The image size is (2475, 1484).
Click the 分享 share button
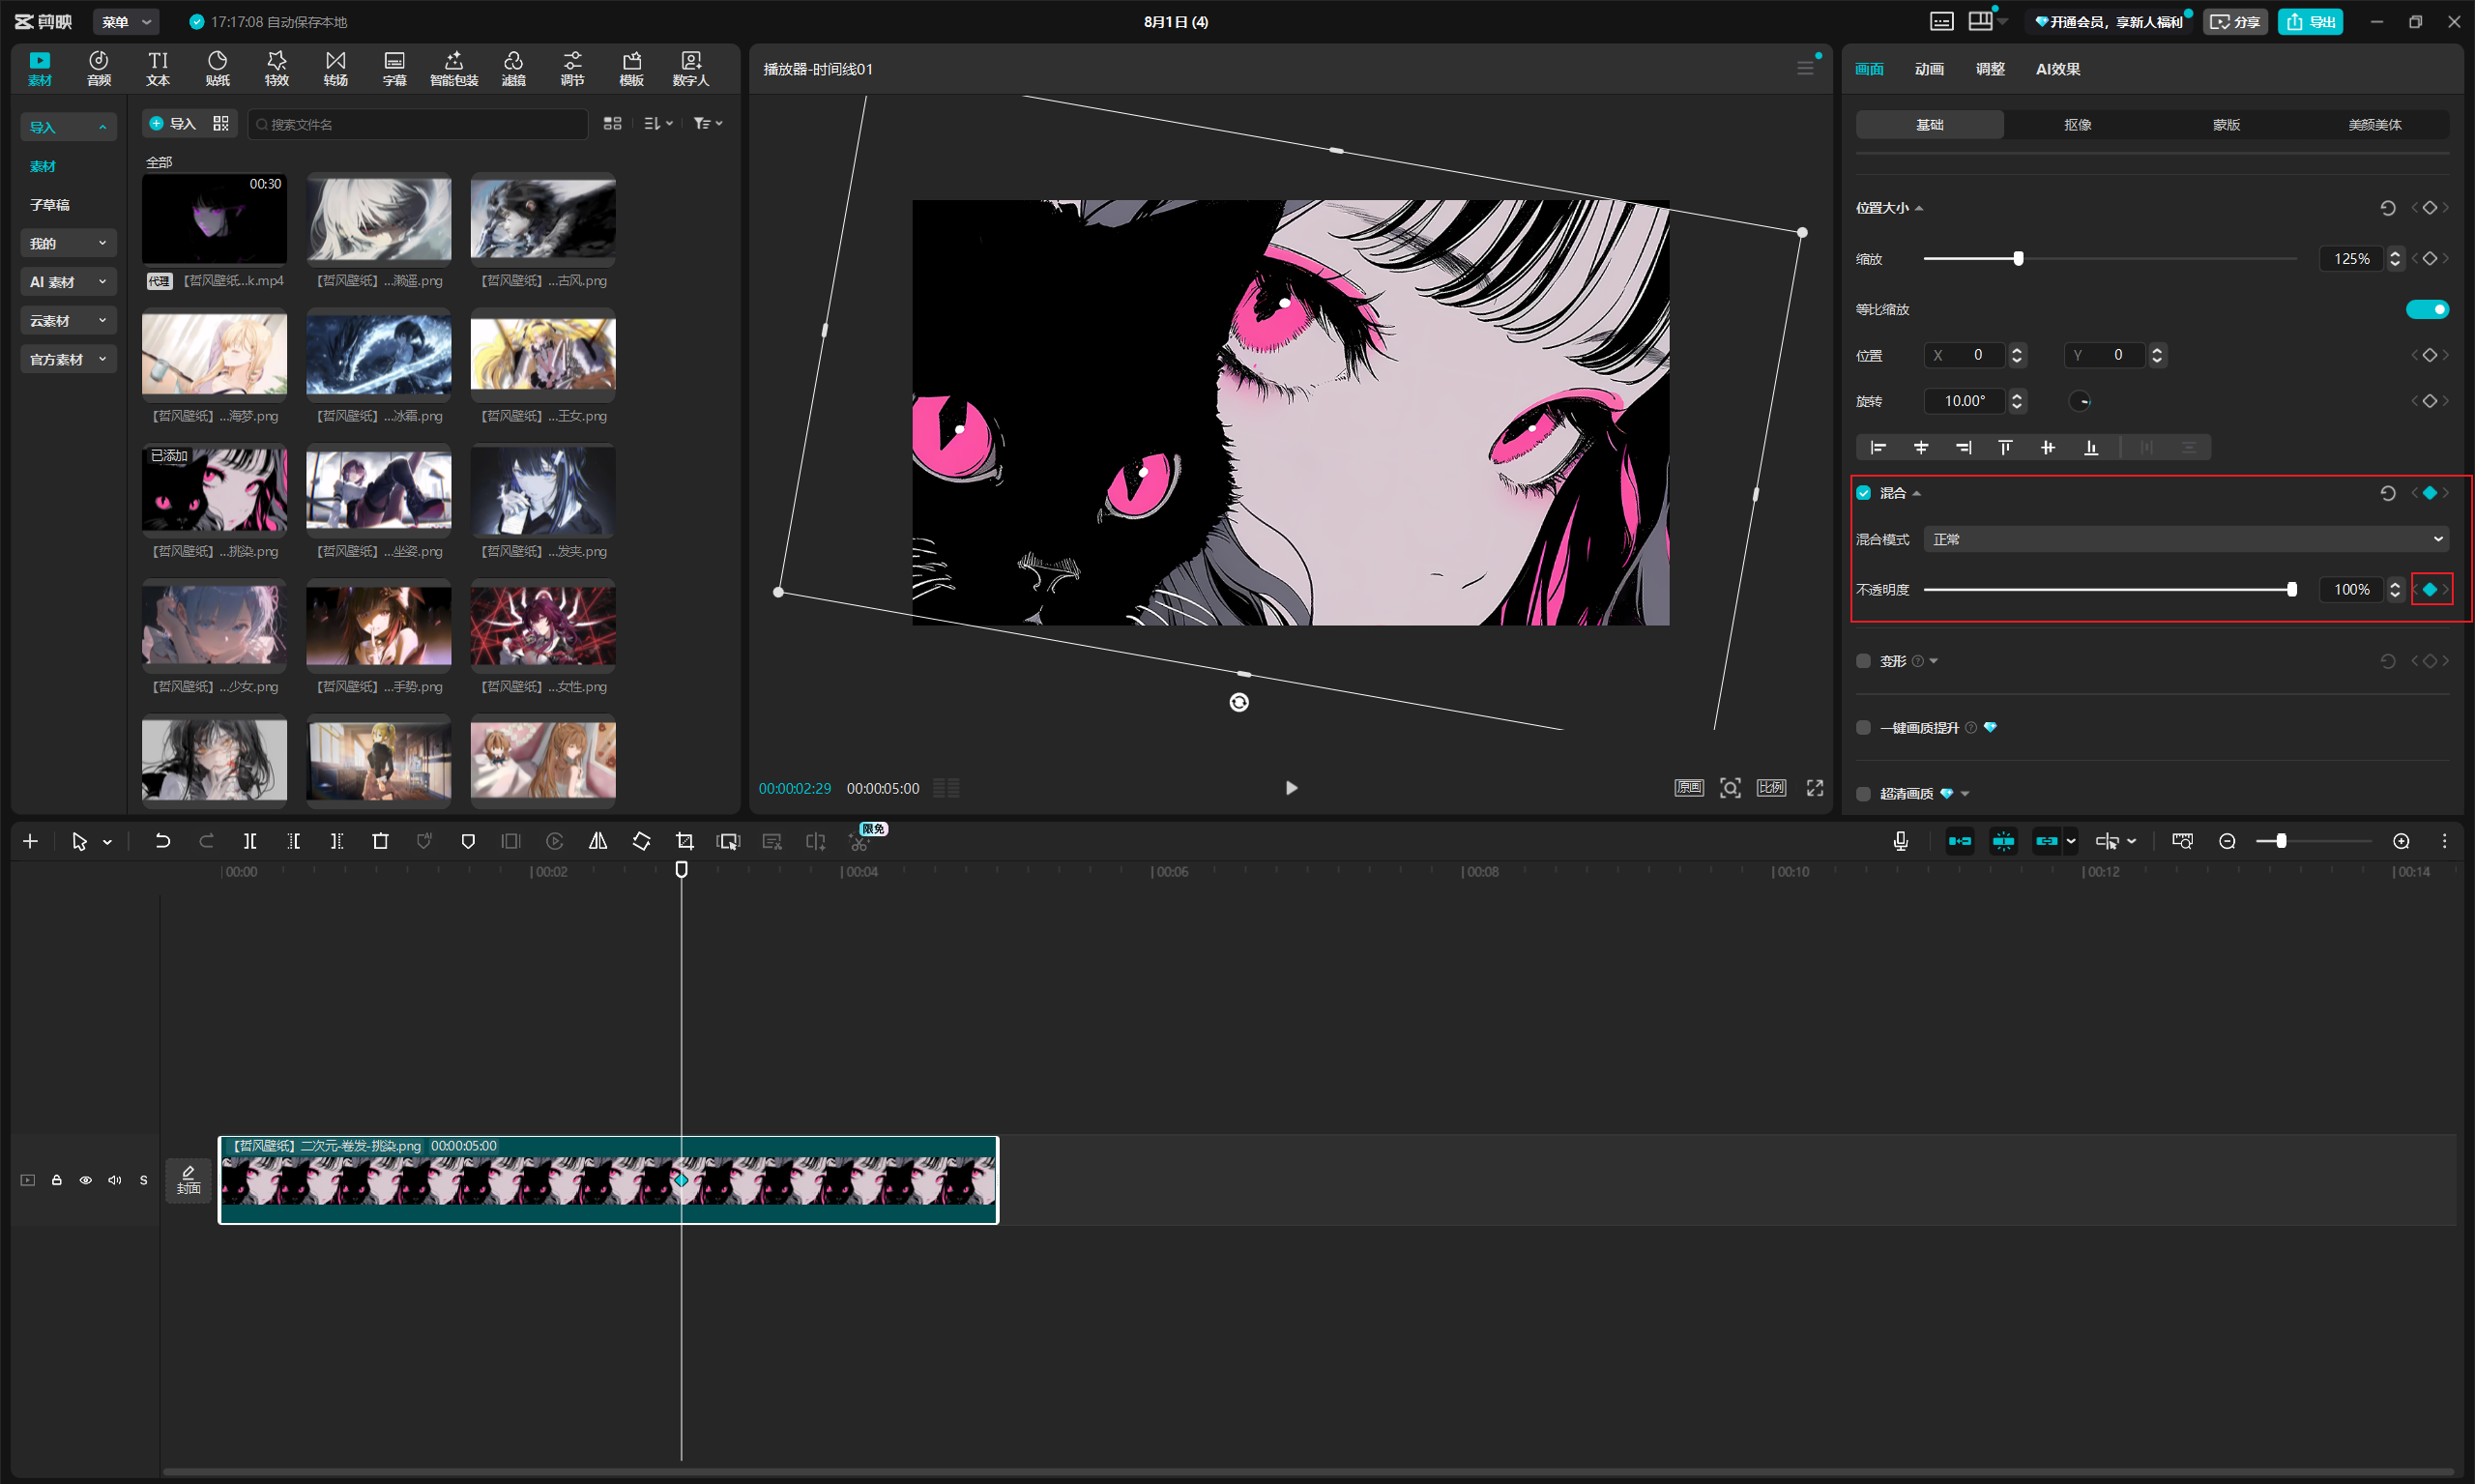coord(2235,21)
